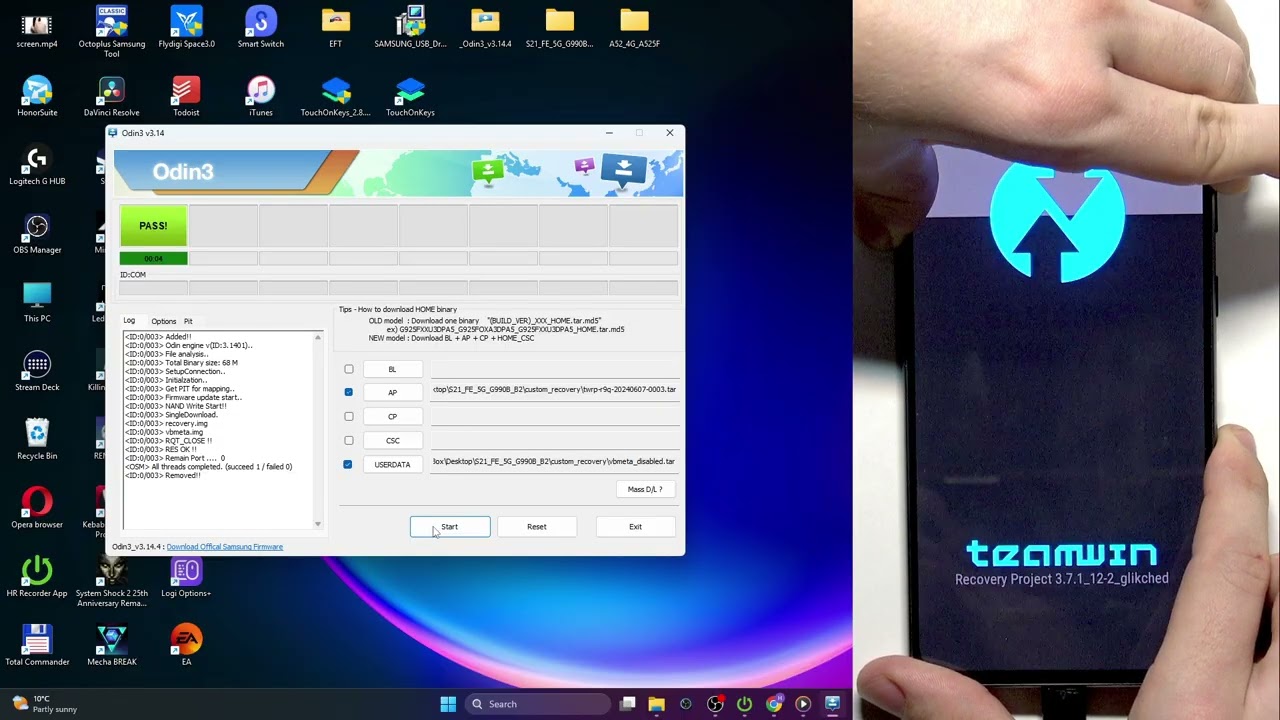Click the BL file button
Screen dimensions: 1280x720
click(x=392, y=369)
